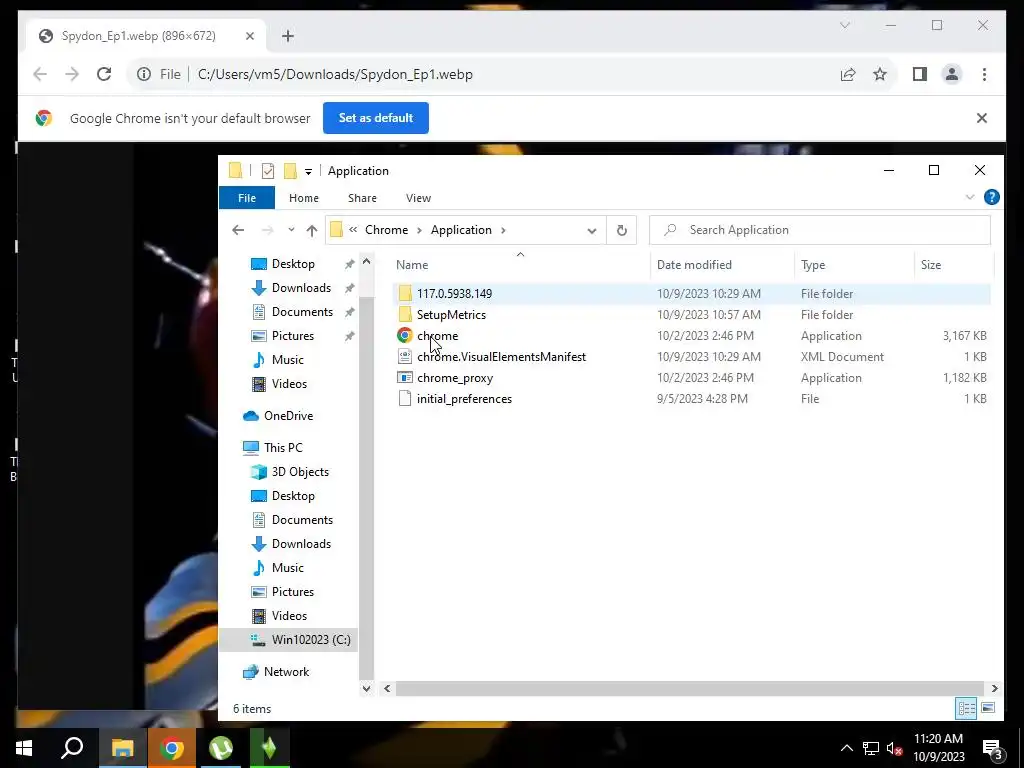Select the Spydon_Ep1.webp Chrome tab
The height and width of the screenshot is (768, 1024).
coord(146,36)
